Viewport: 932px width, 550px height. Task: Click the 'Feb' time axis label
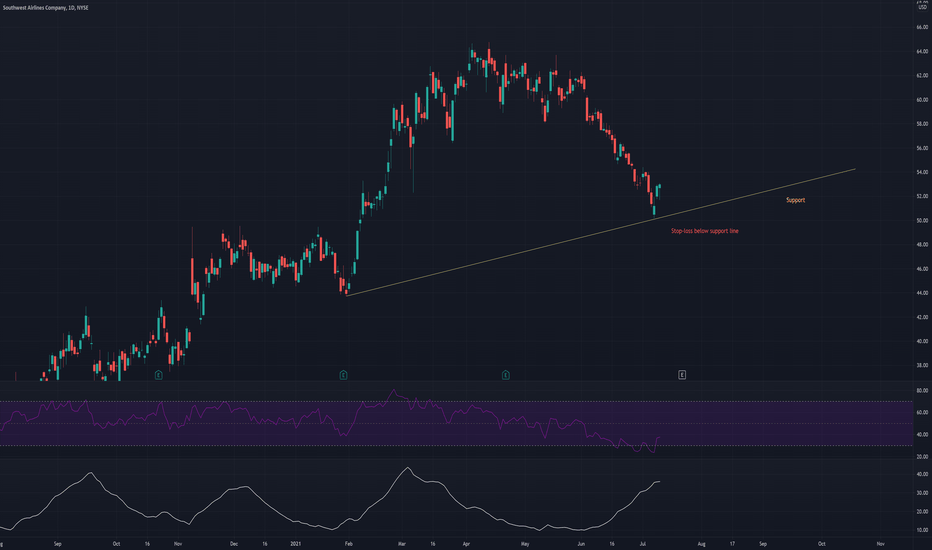coord(349,543)
